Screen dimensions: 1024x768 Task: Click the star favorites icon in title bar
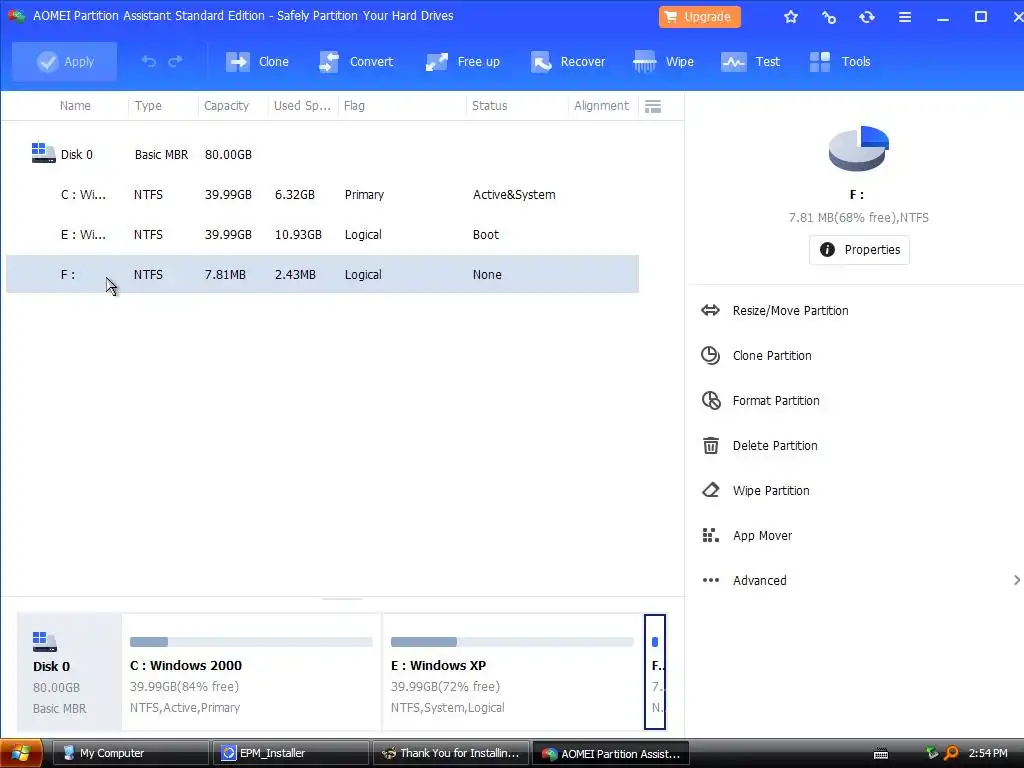pyautogui.click(x=791, y=17)
